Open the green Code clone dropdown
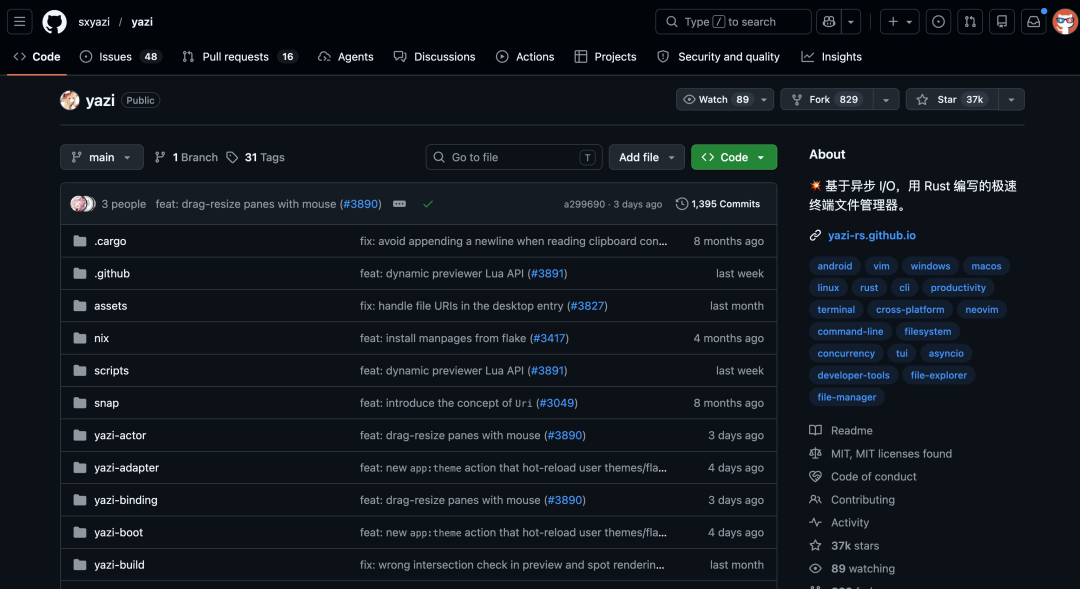 [x=734, y=157]
